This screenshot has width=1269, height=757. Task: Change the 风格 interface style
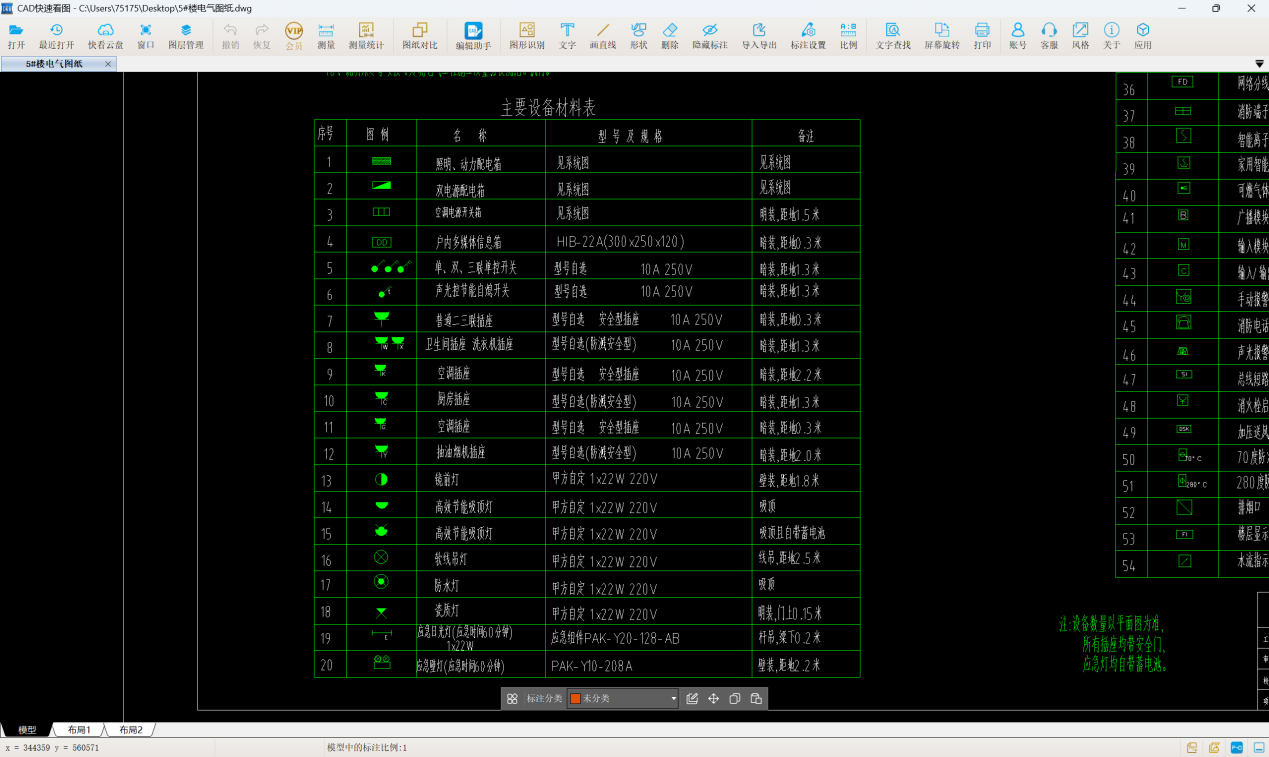click(x=1080, y=36)
